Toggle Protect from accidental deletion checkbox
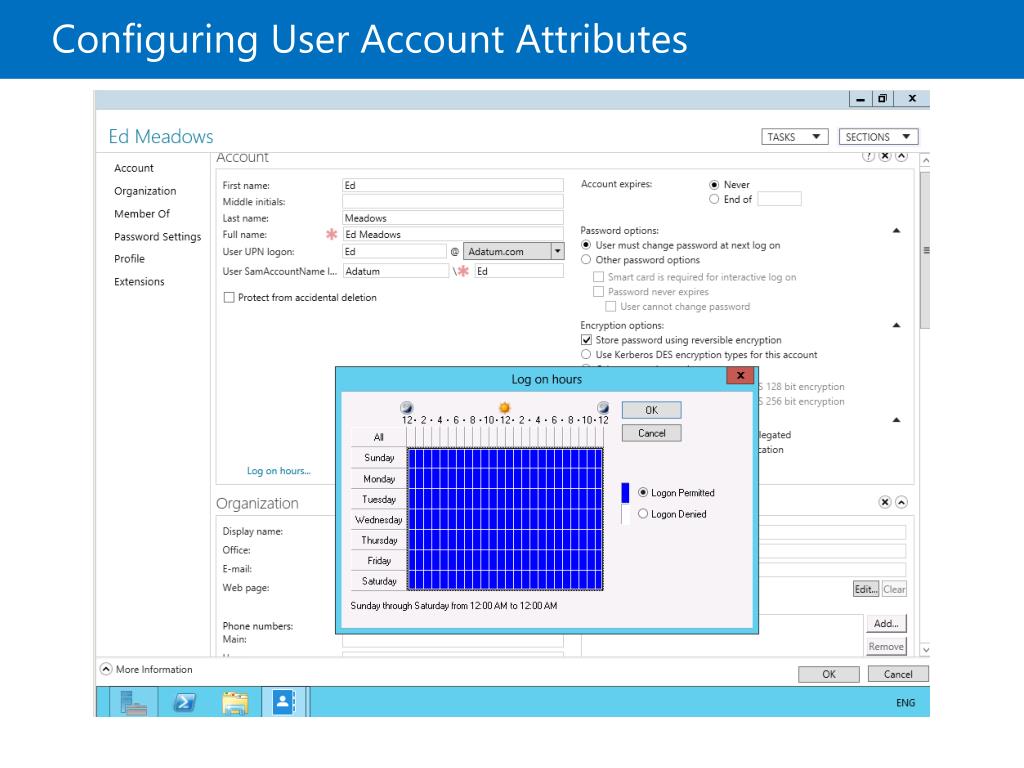 [x=229, y=297]
